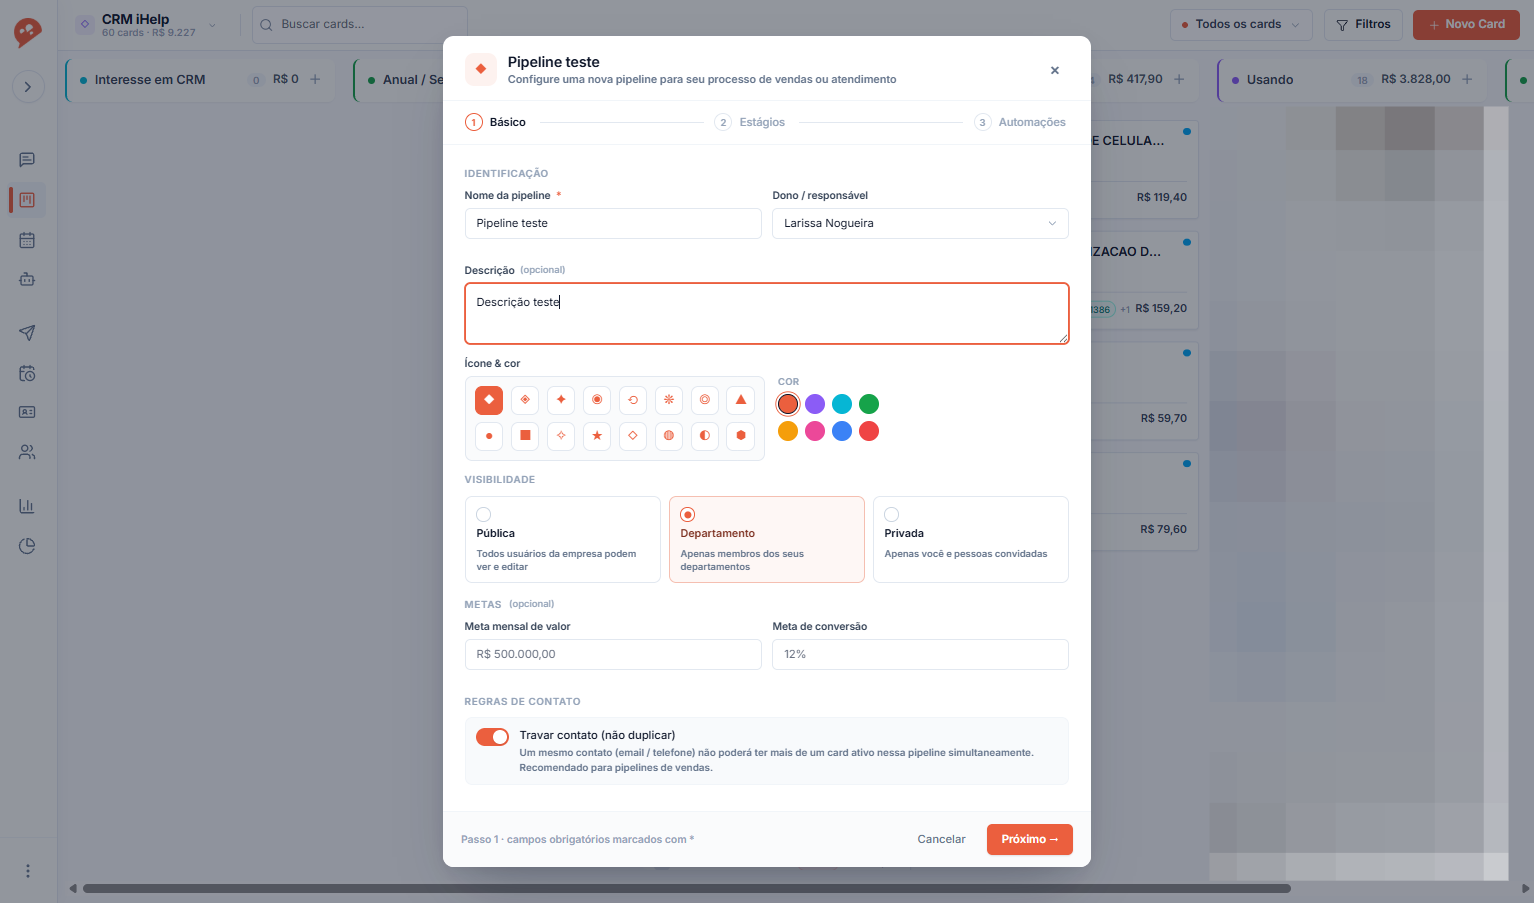Select the triangle pipeline icon

(x=741, y=400)
